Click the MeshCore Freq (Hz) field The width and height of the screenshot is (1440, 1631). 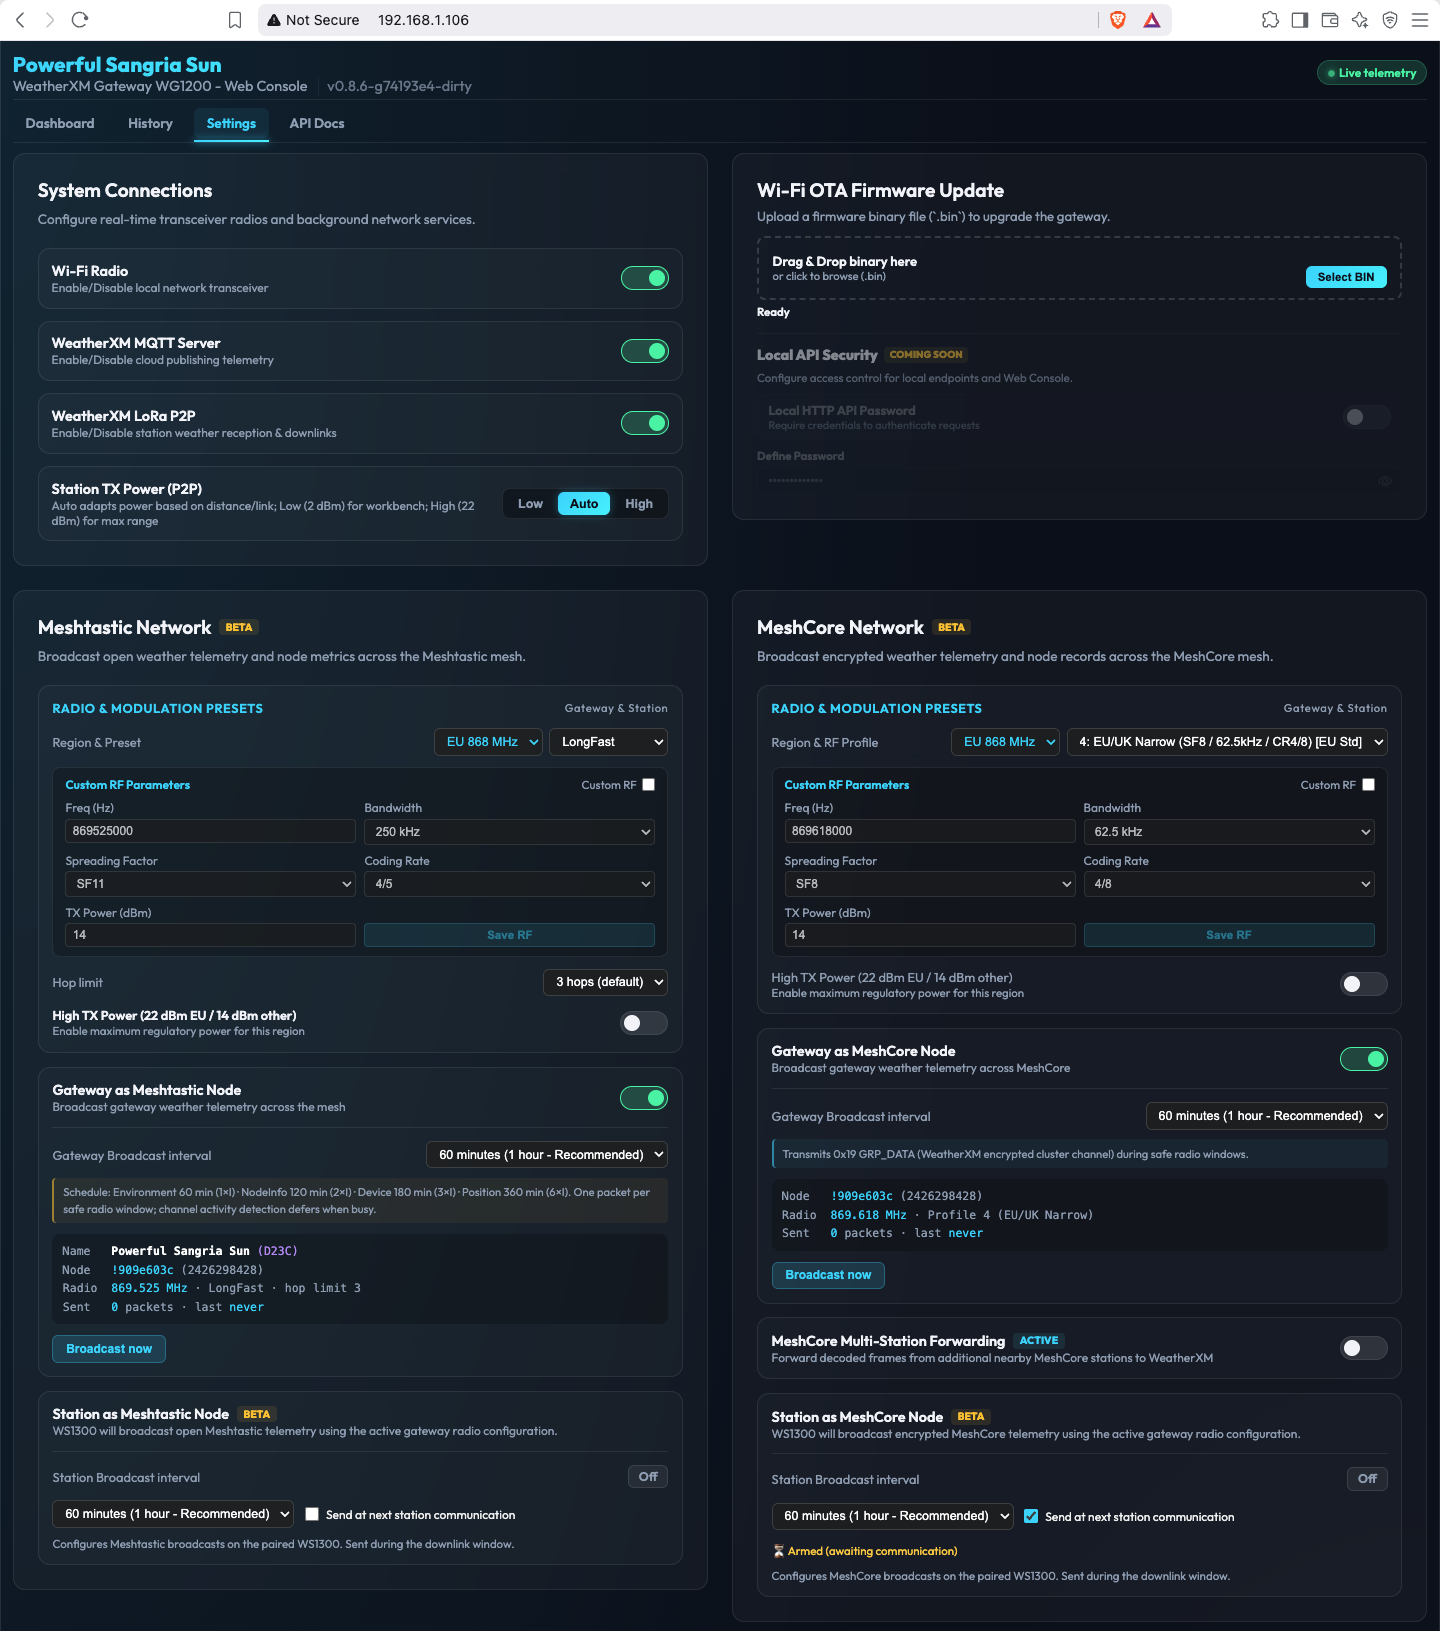(x=930, y=831)
